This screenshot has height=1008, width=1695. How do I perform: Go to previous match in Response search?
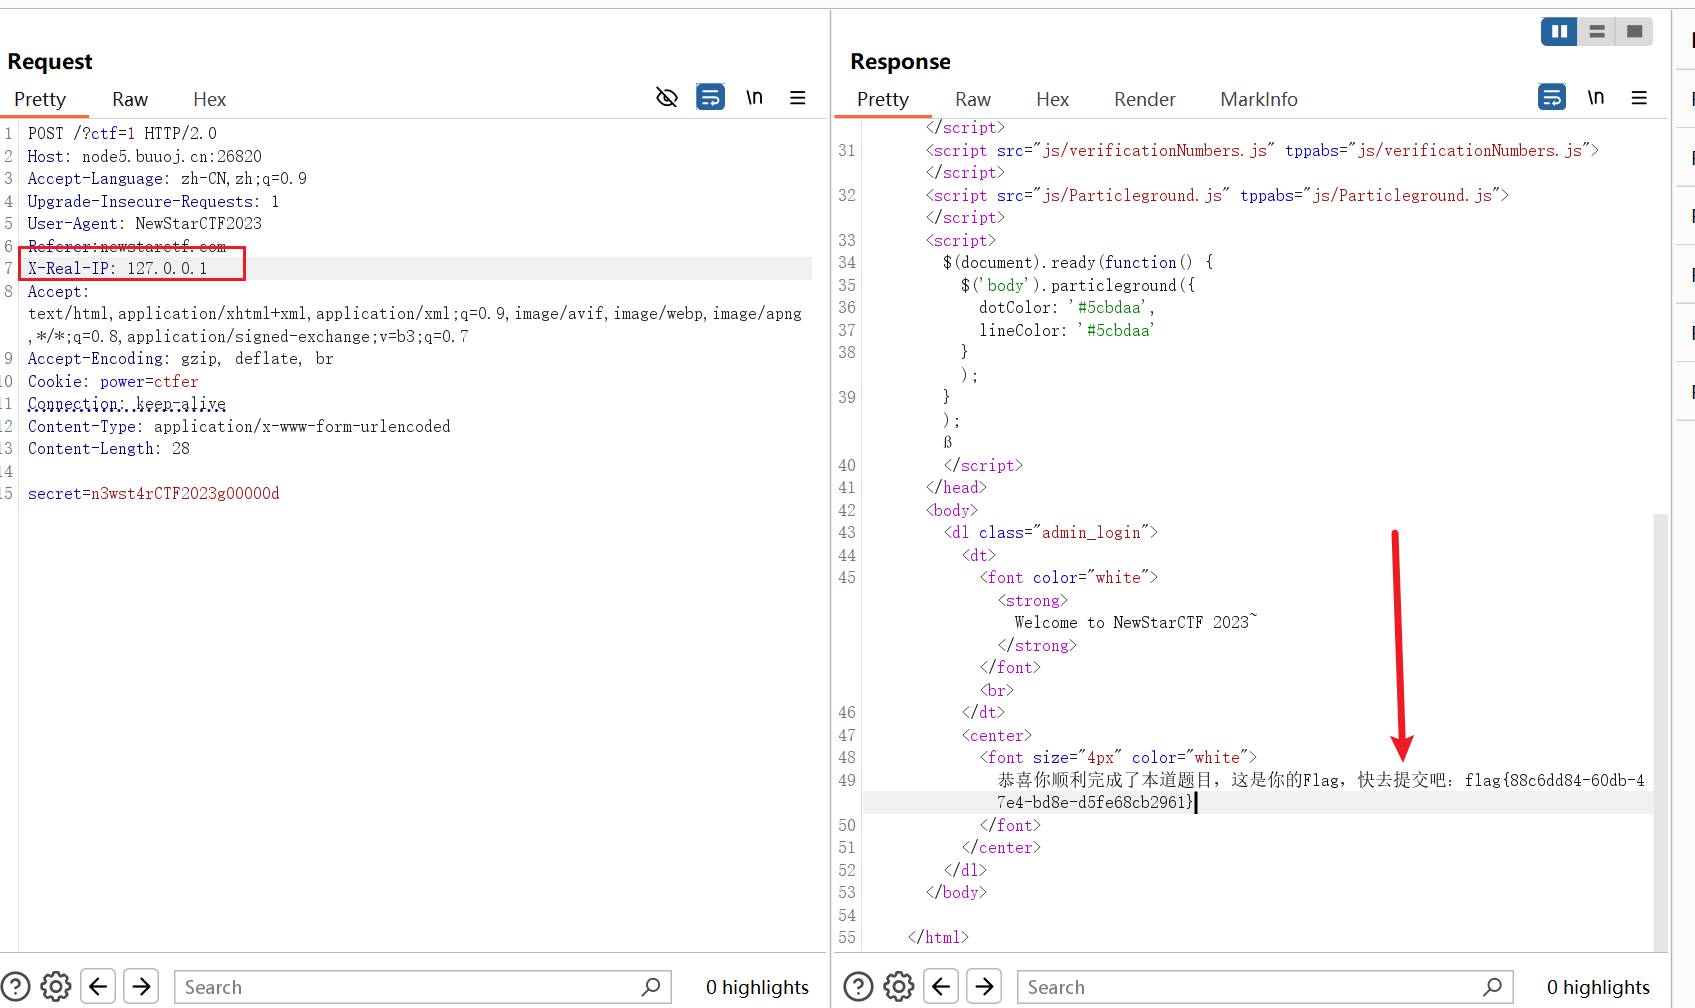coord(941,987)
